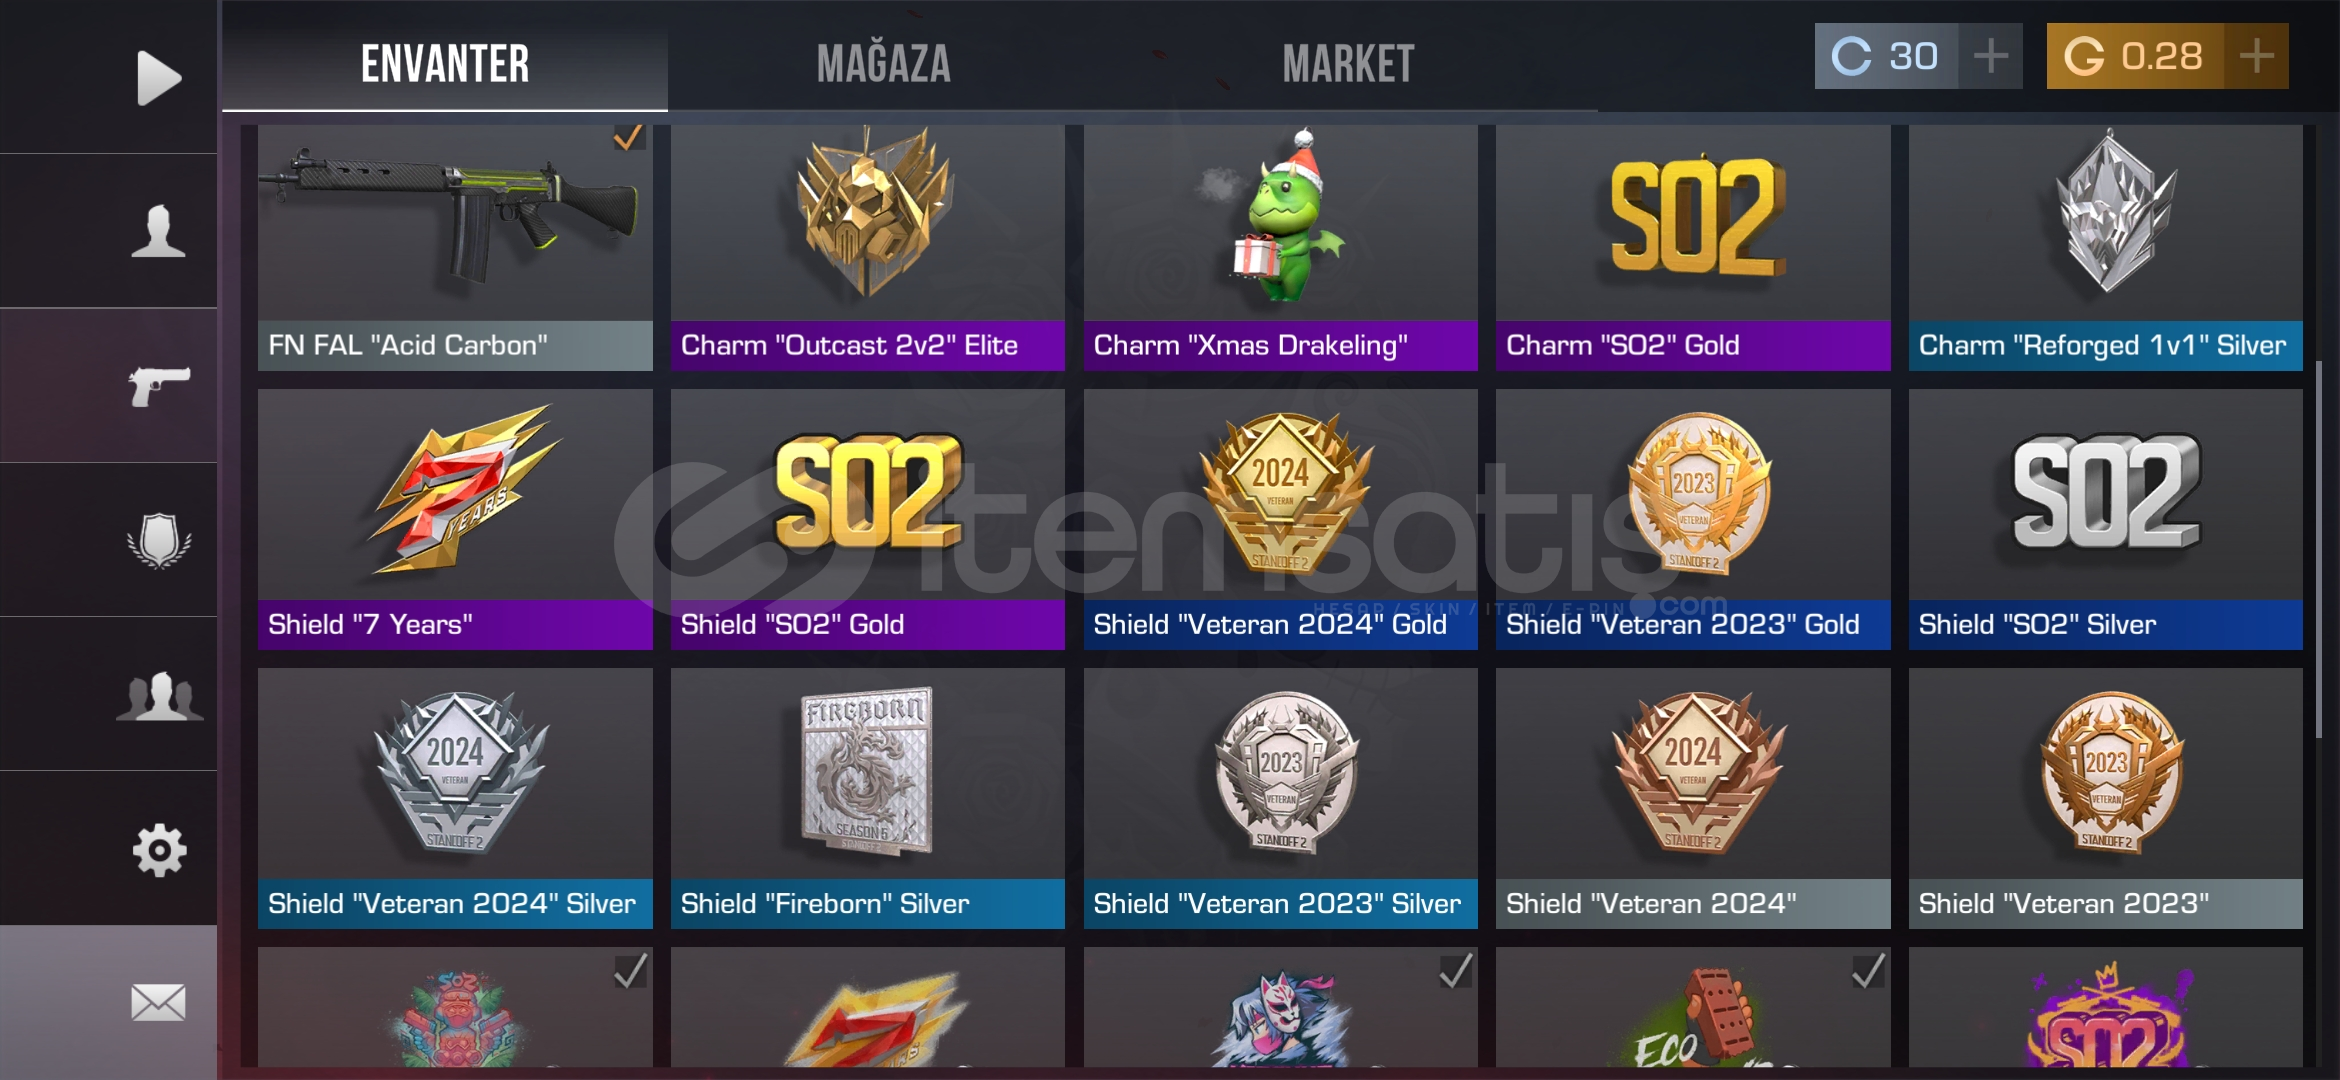Switch to the Mağaza tab
The height and width of the screenshot is (1080, 2340).
[x=883, y=64]
